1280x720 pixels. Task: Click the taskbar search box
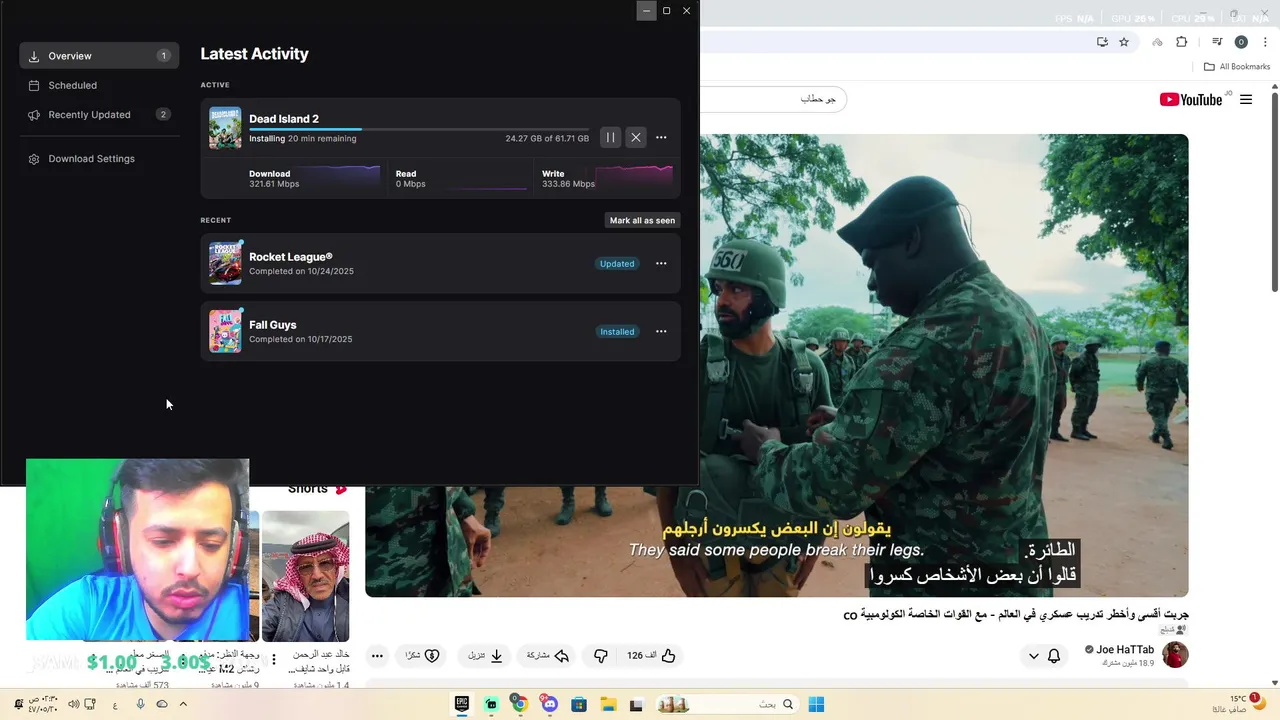click(x=727, y=704)
